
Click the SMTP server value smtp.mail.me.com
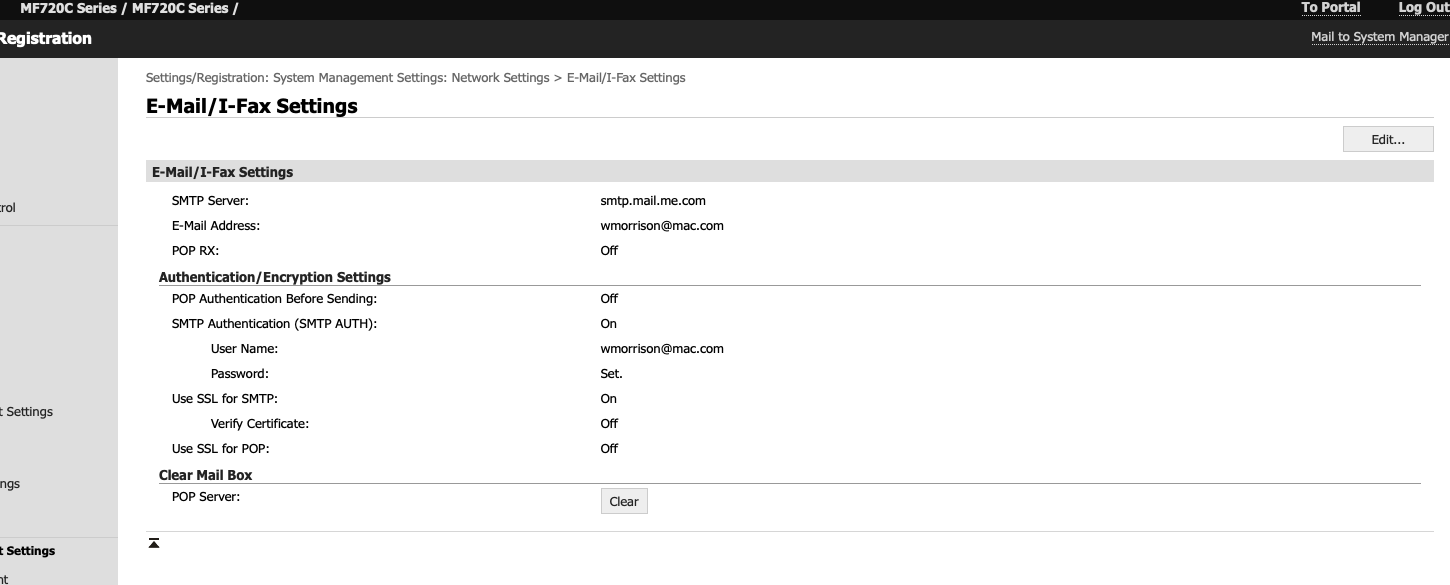click(x=652, y=201)
